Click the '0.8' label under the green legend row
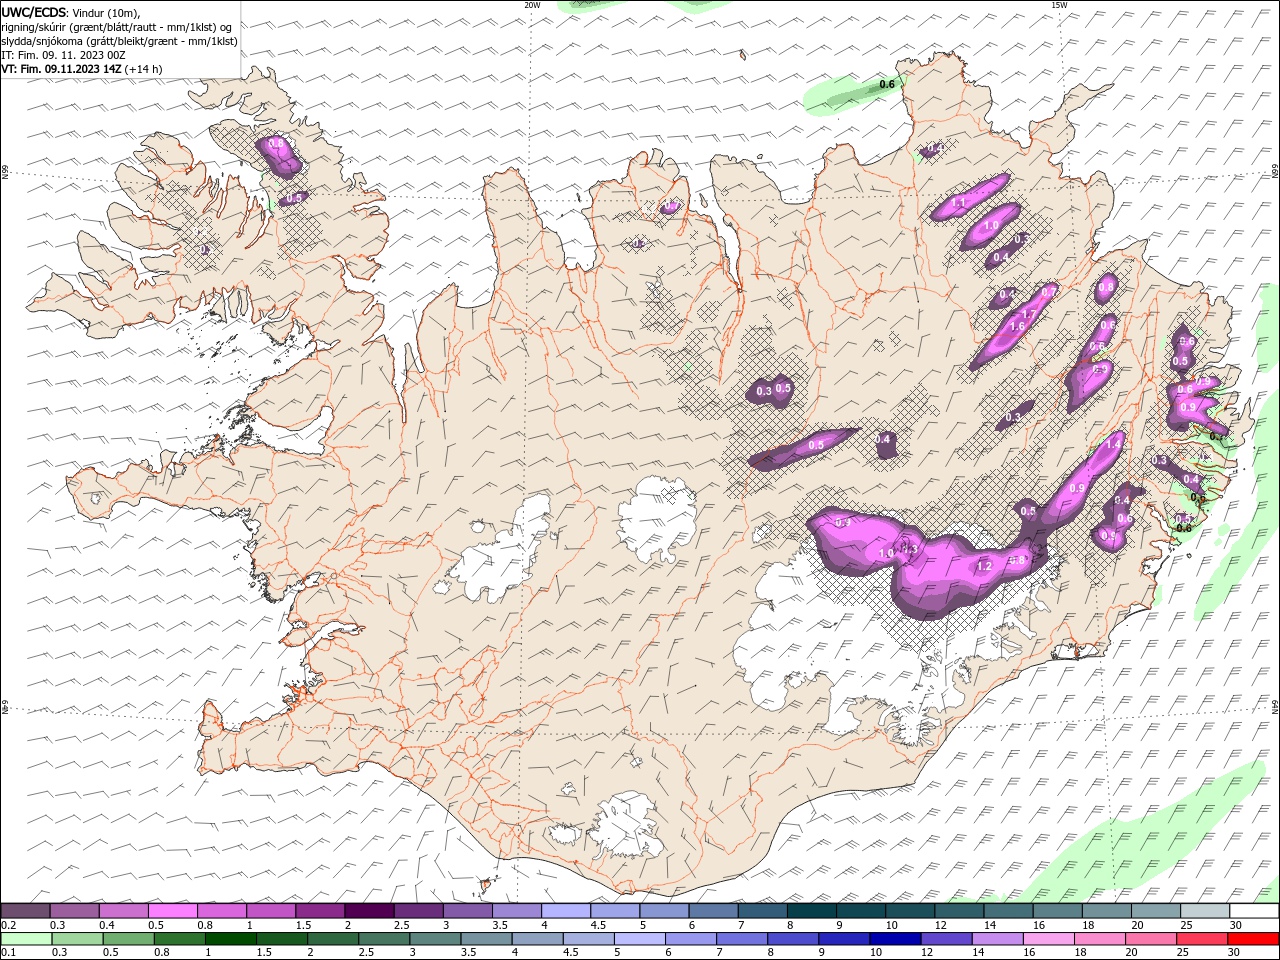Image resolution: width=1280 pixels, height=960 pixels. click(161, 953)
